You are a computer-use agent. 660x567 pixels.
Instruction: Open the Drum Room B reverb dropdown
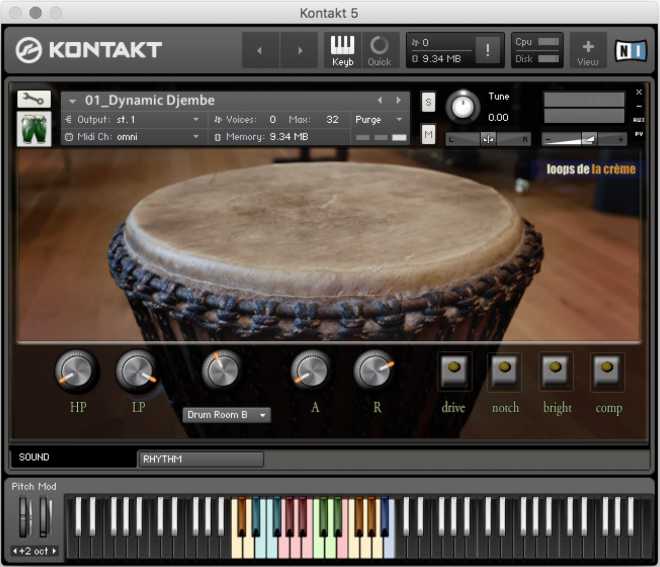click(x=227, y=415)
